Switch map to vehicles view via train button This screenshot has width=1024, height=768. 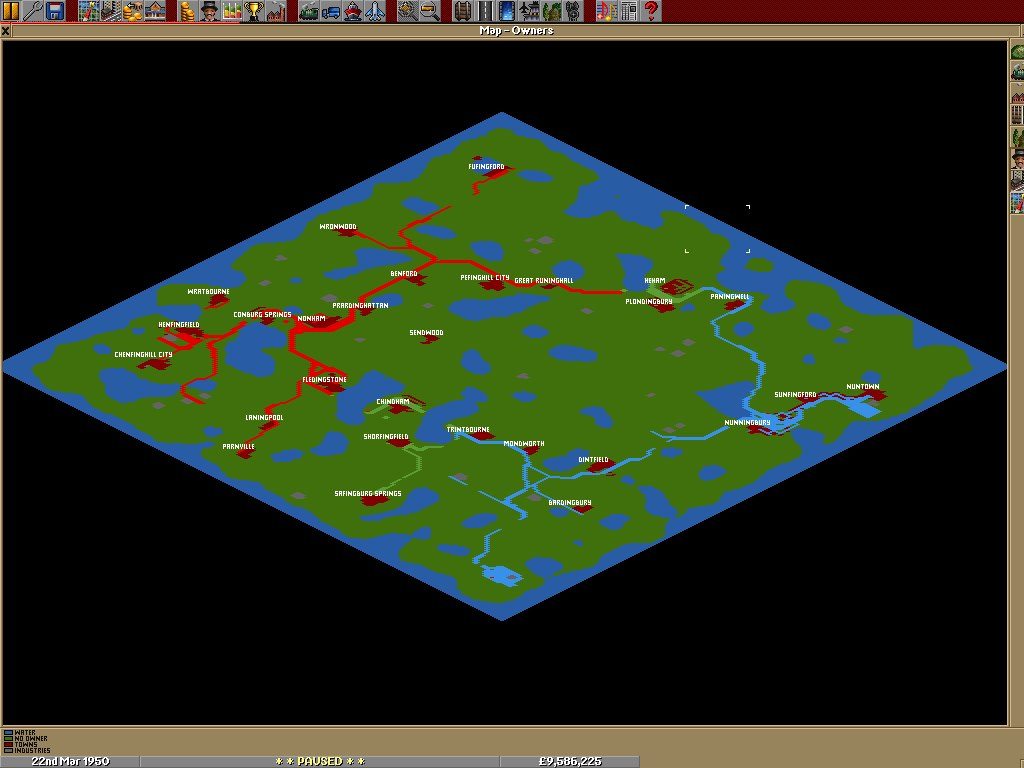coord(1017,72)
